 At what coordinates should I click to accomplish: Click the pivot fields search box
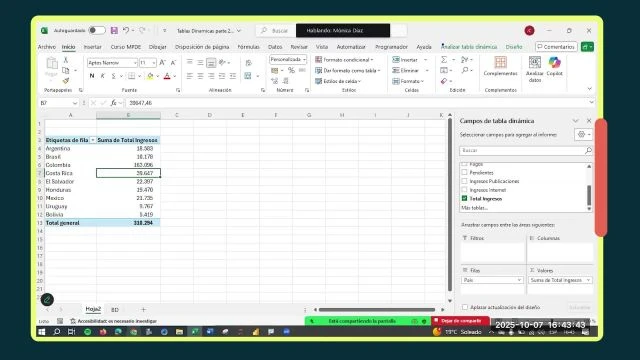[526, 151]
